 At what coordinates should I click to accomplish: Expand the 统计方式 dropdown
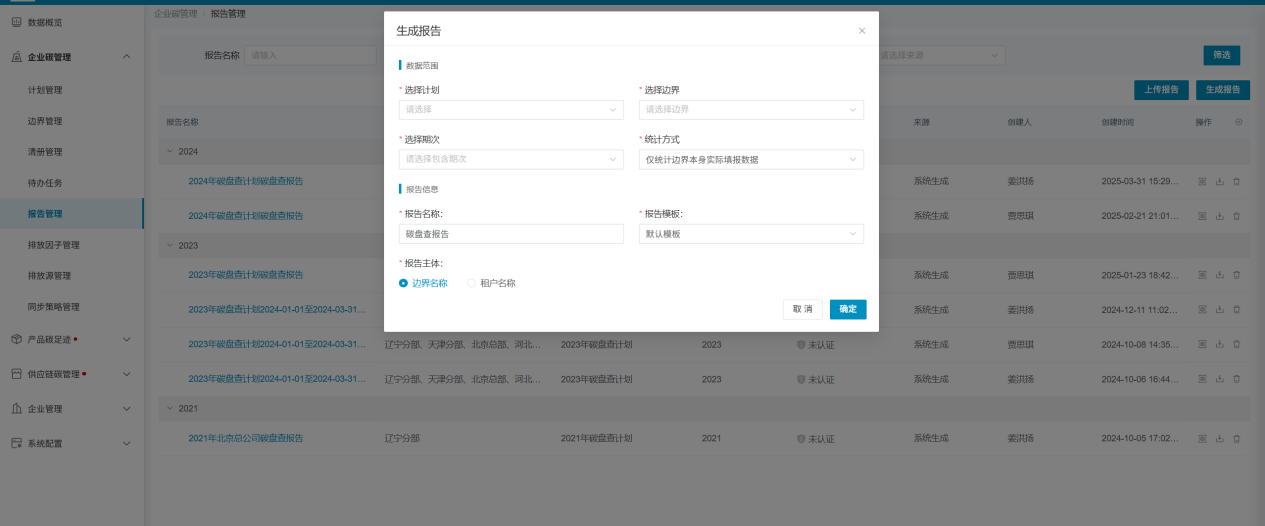pyautogui.click(x=750, y=159)
